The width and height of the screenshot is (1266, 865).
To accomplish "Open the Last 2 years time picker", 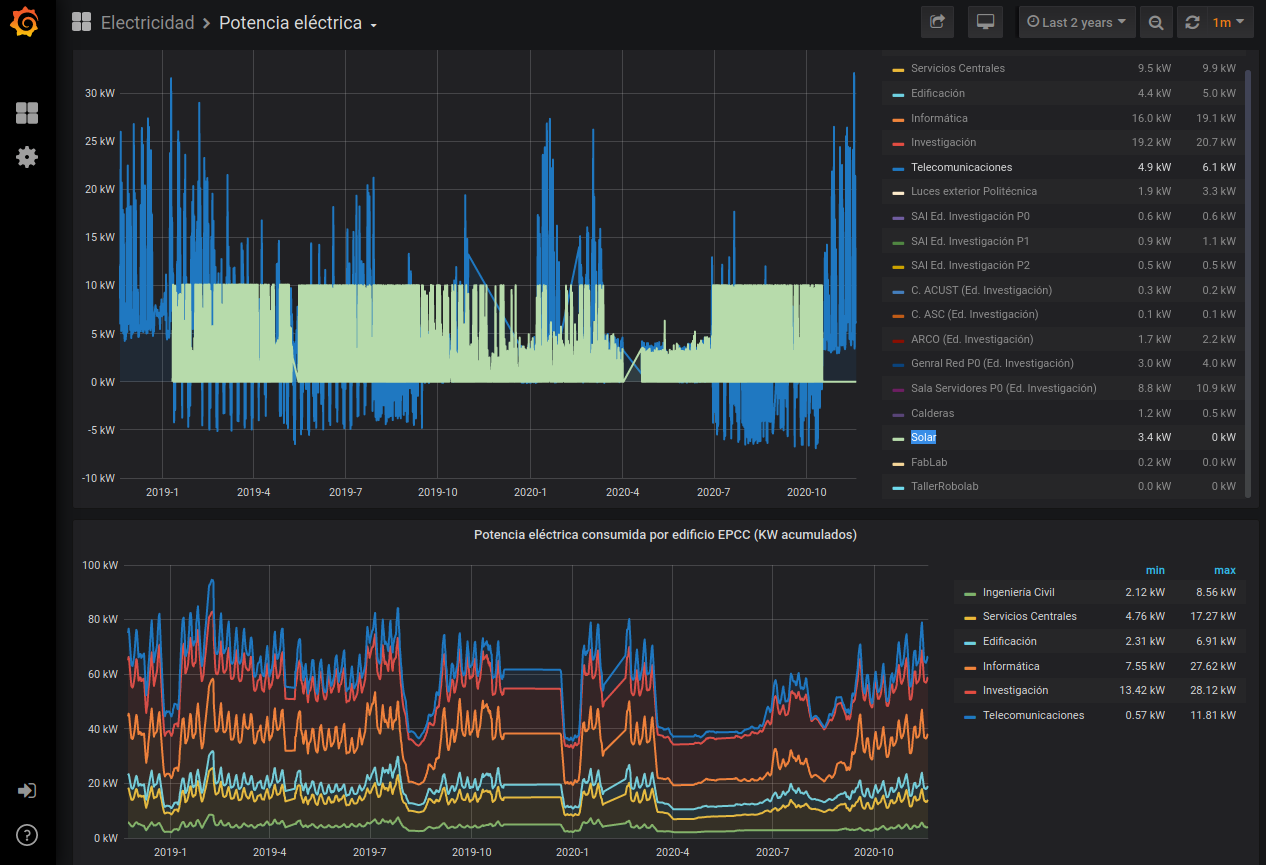I will (x=1077, y=22).
